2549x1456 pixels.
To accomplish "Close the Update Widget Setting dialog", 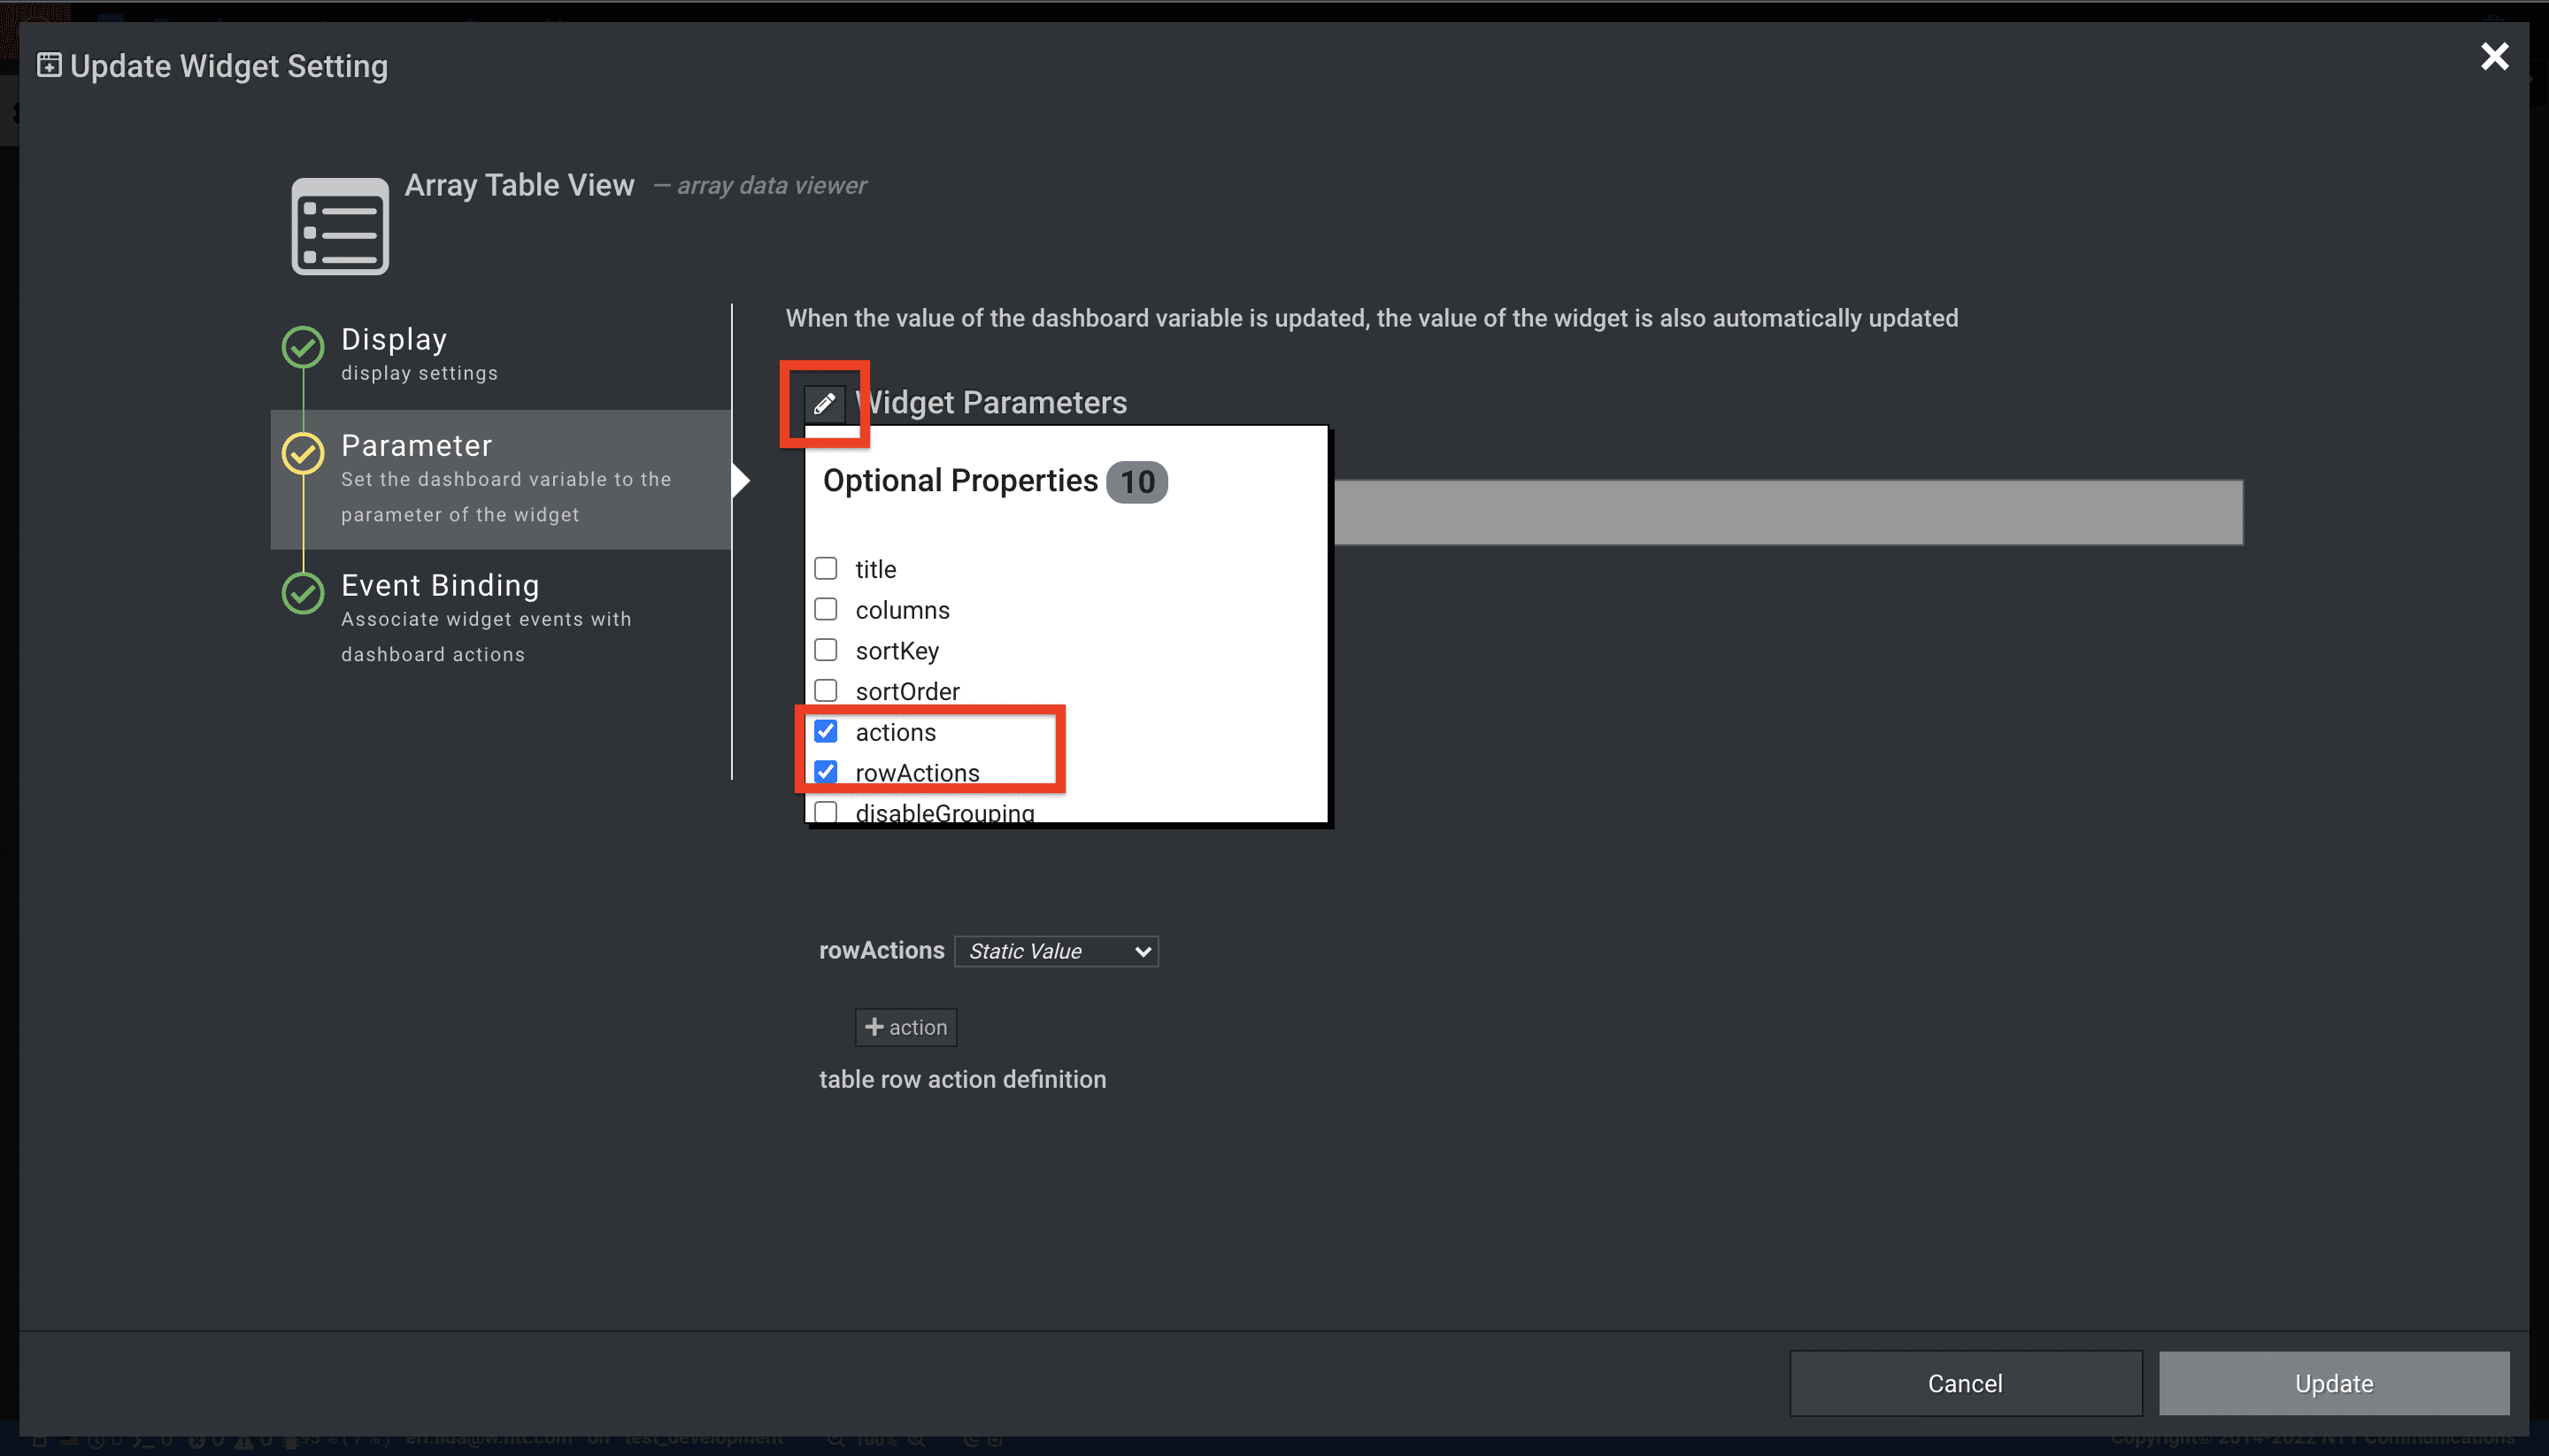I will 2494,57.
